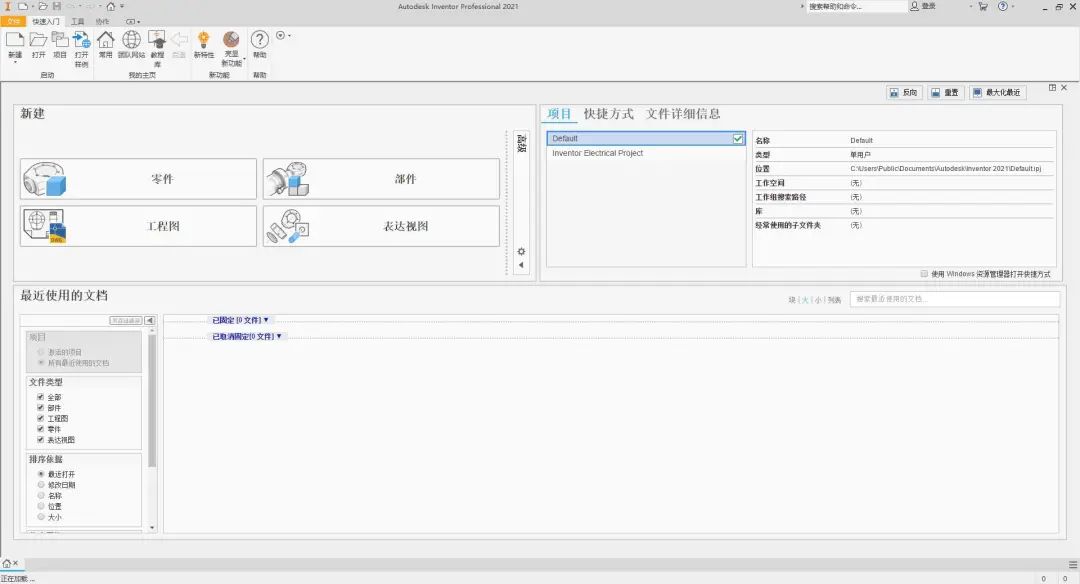1080x584 pixels.
Task: Switch to the 文件详细信息 tab
Action: [x=683, y=114]
